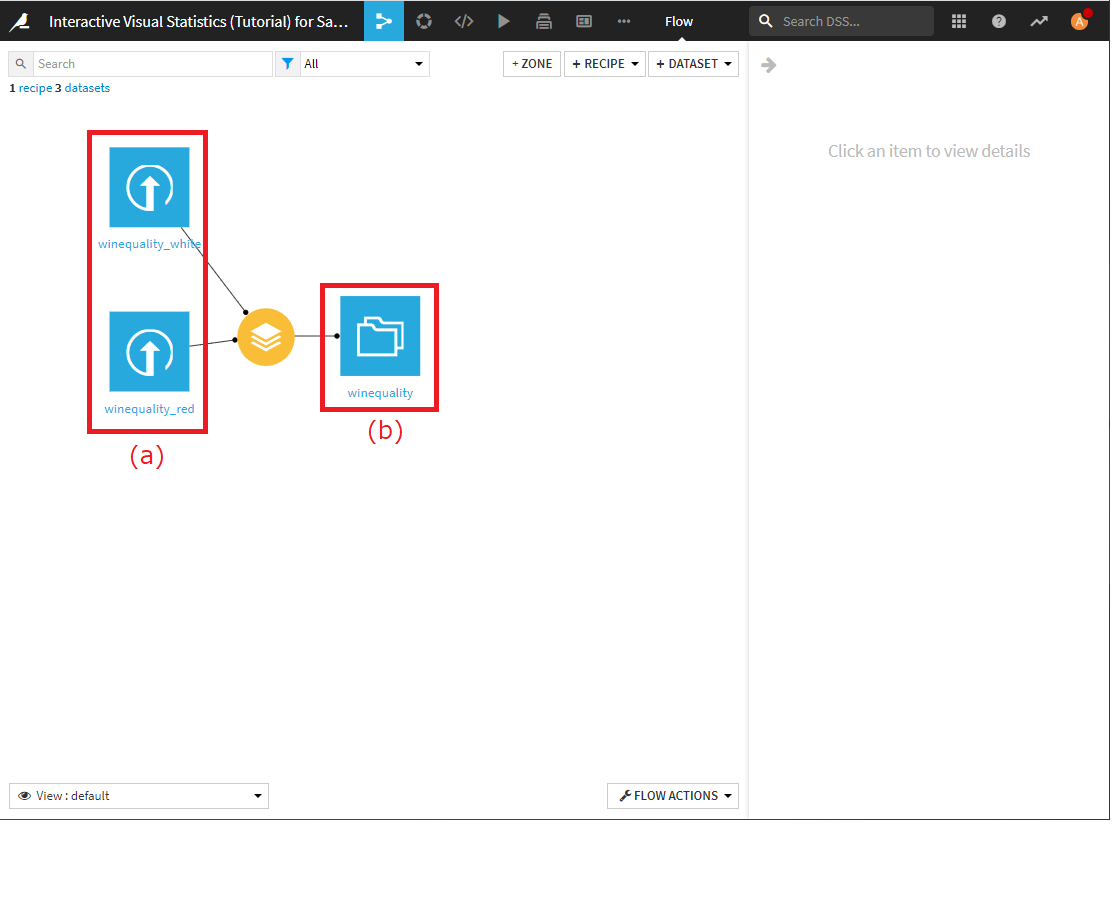Screen dimensions: 1112x899
Task: Click the magnifier icon in Search DSS
Action: (x=766, y=21)
